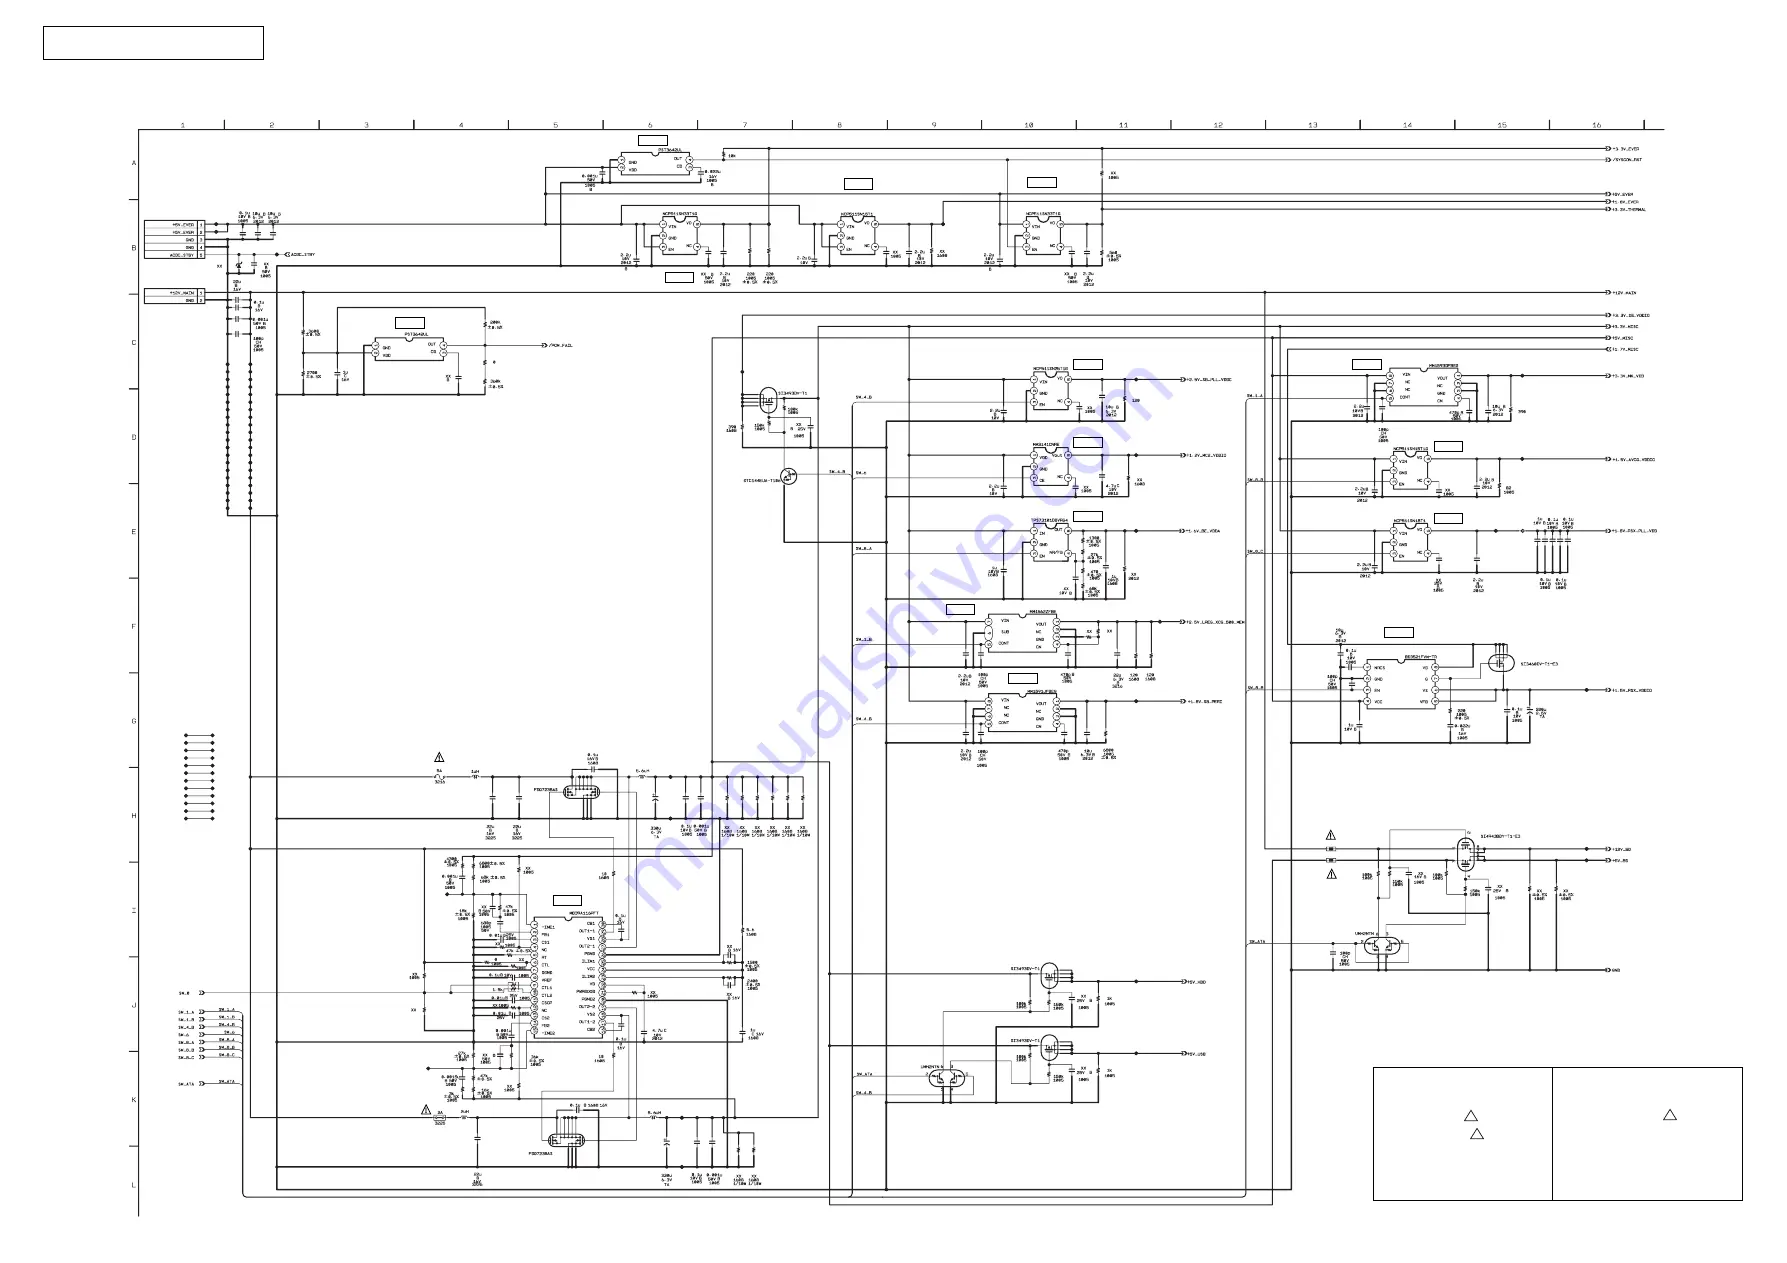Click the warning triangle beside the 3A fuse
The width and height of the screenshot is (1787, 1263).
tap(426, 1110)
